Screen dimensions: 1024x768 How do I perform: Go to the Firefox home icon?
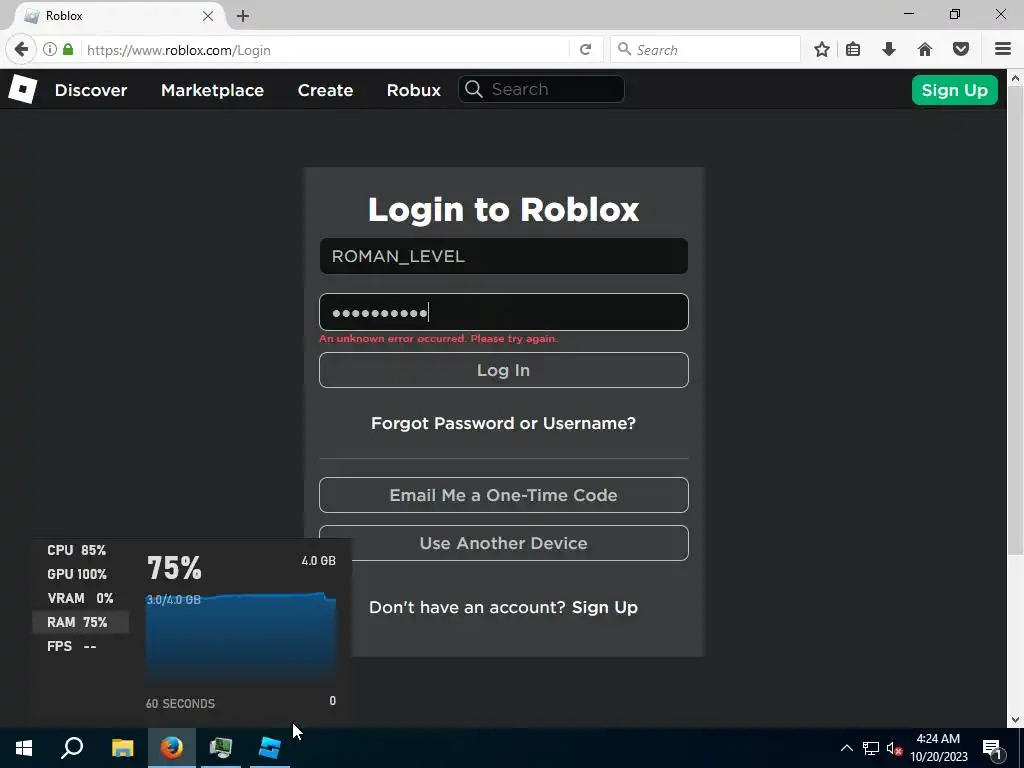(925, 50)
